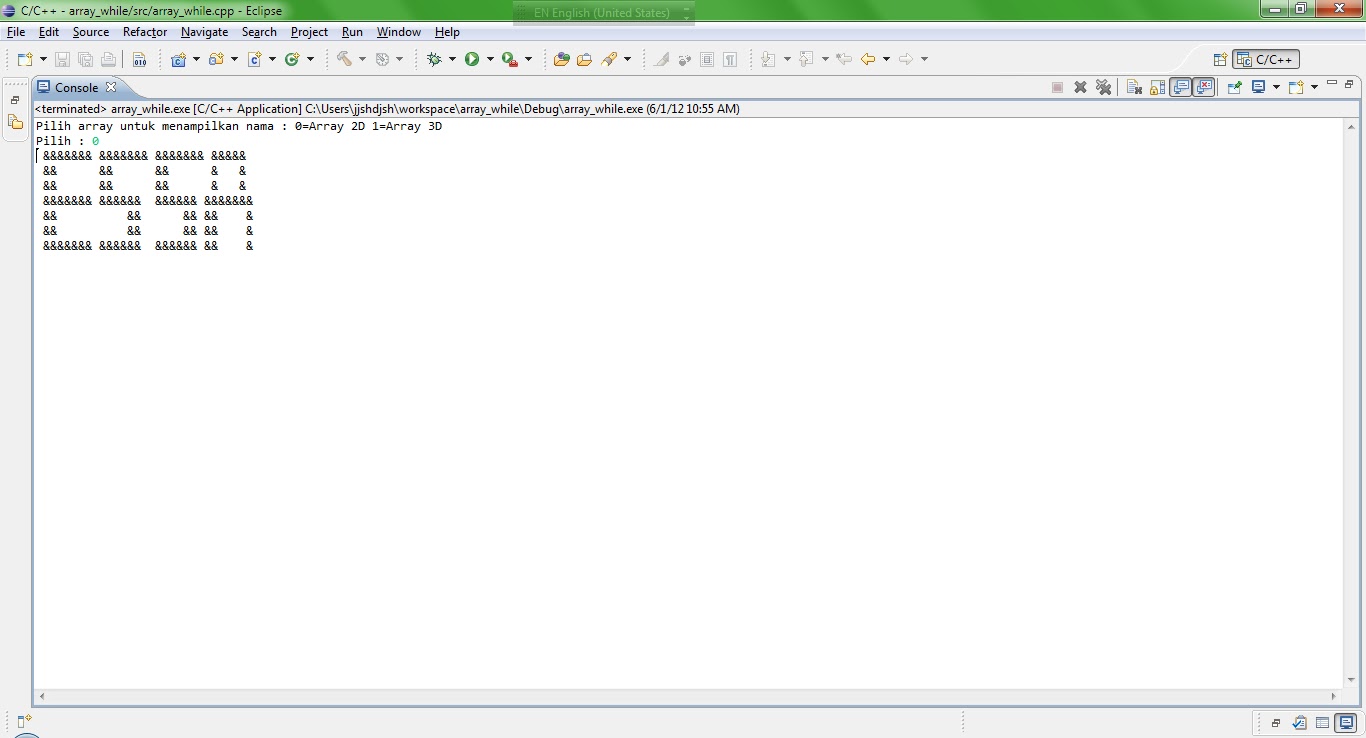
Task: Open the Run menu
Action: [352, 32]
